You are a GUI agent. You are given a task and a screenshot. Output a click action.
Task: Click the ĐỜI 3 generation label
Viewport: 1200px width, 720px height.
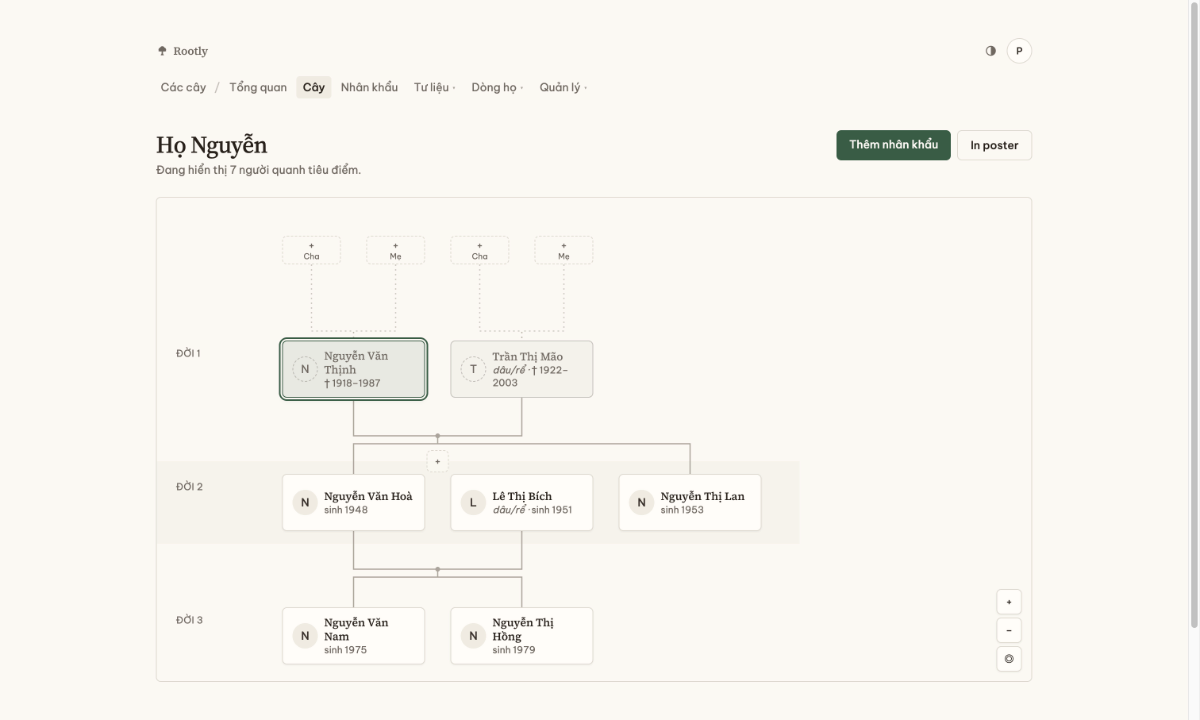pos(190,620)
